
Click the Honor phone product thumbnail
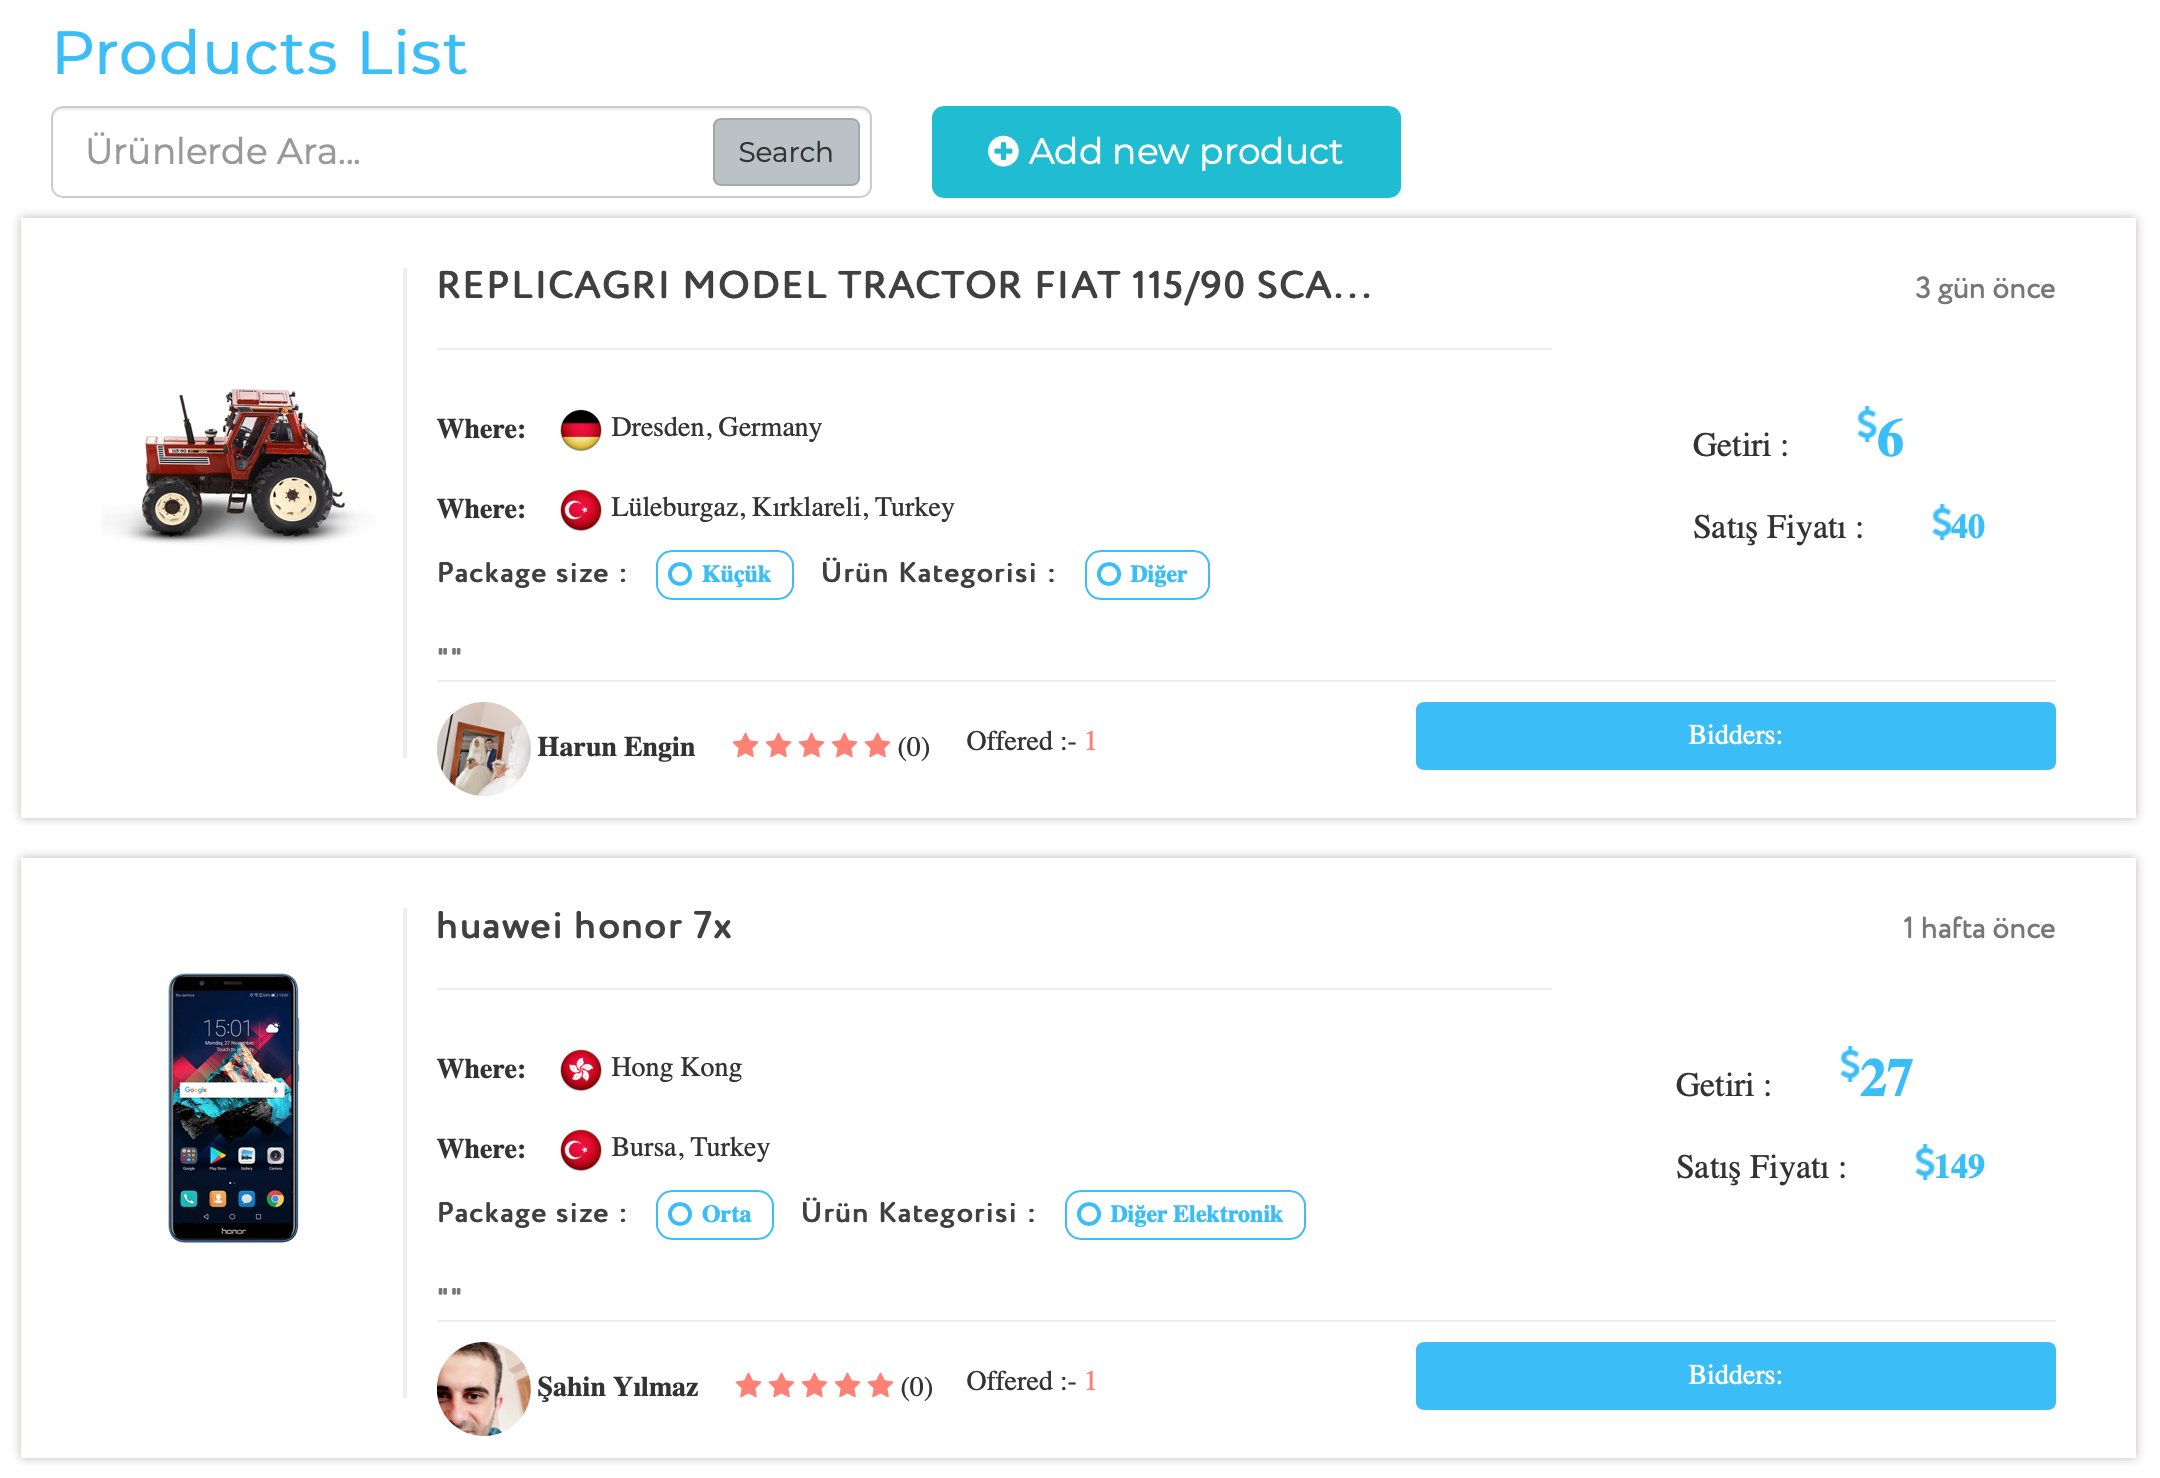click(233, 1107)
